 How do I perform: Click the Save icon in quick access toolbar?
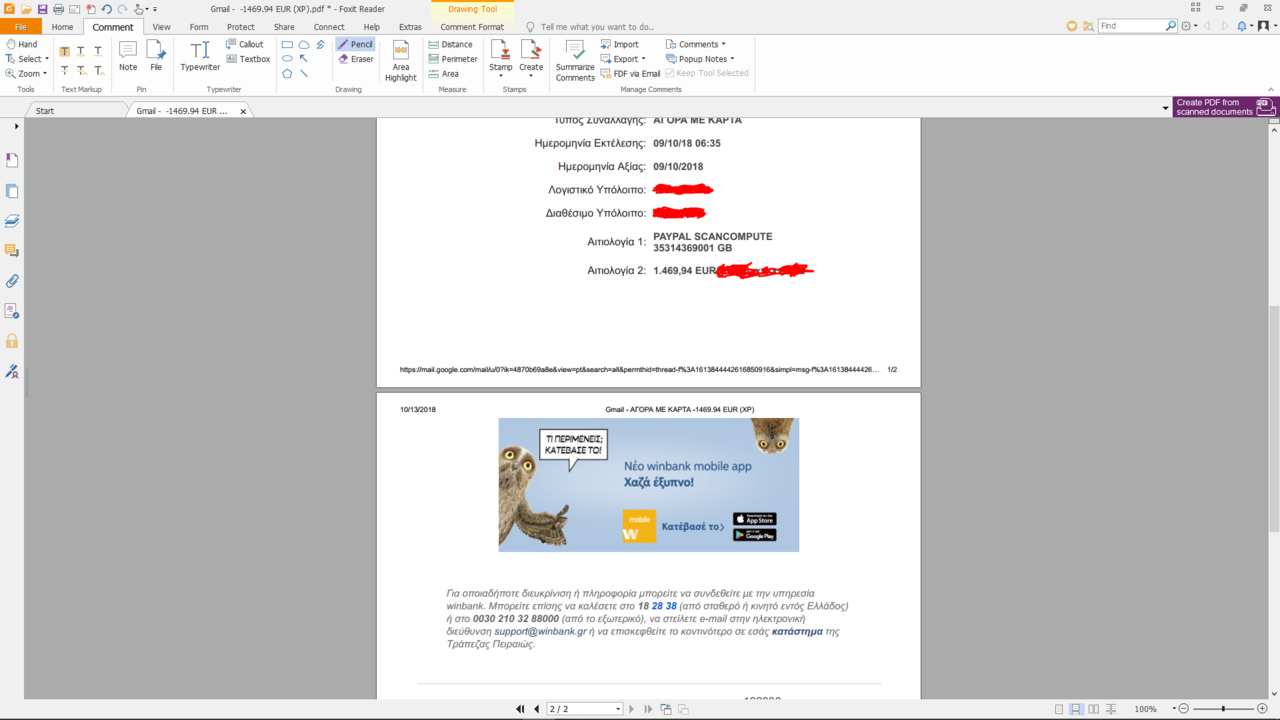point(43,9)
